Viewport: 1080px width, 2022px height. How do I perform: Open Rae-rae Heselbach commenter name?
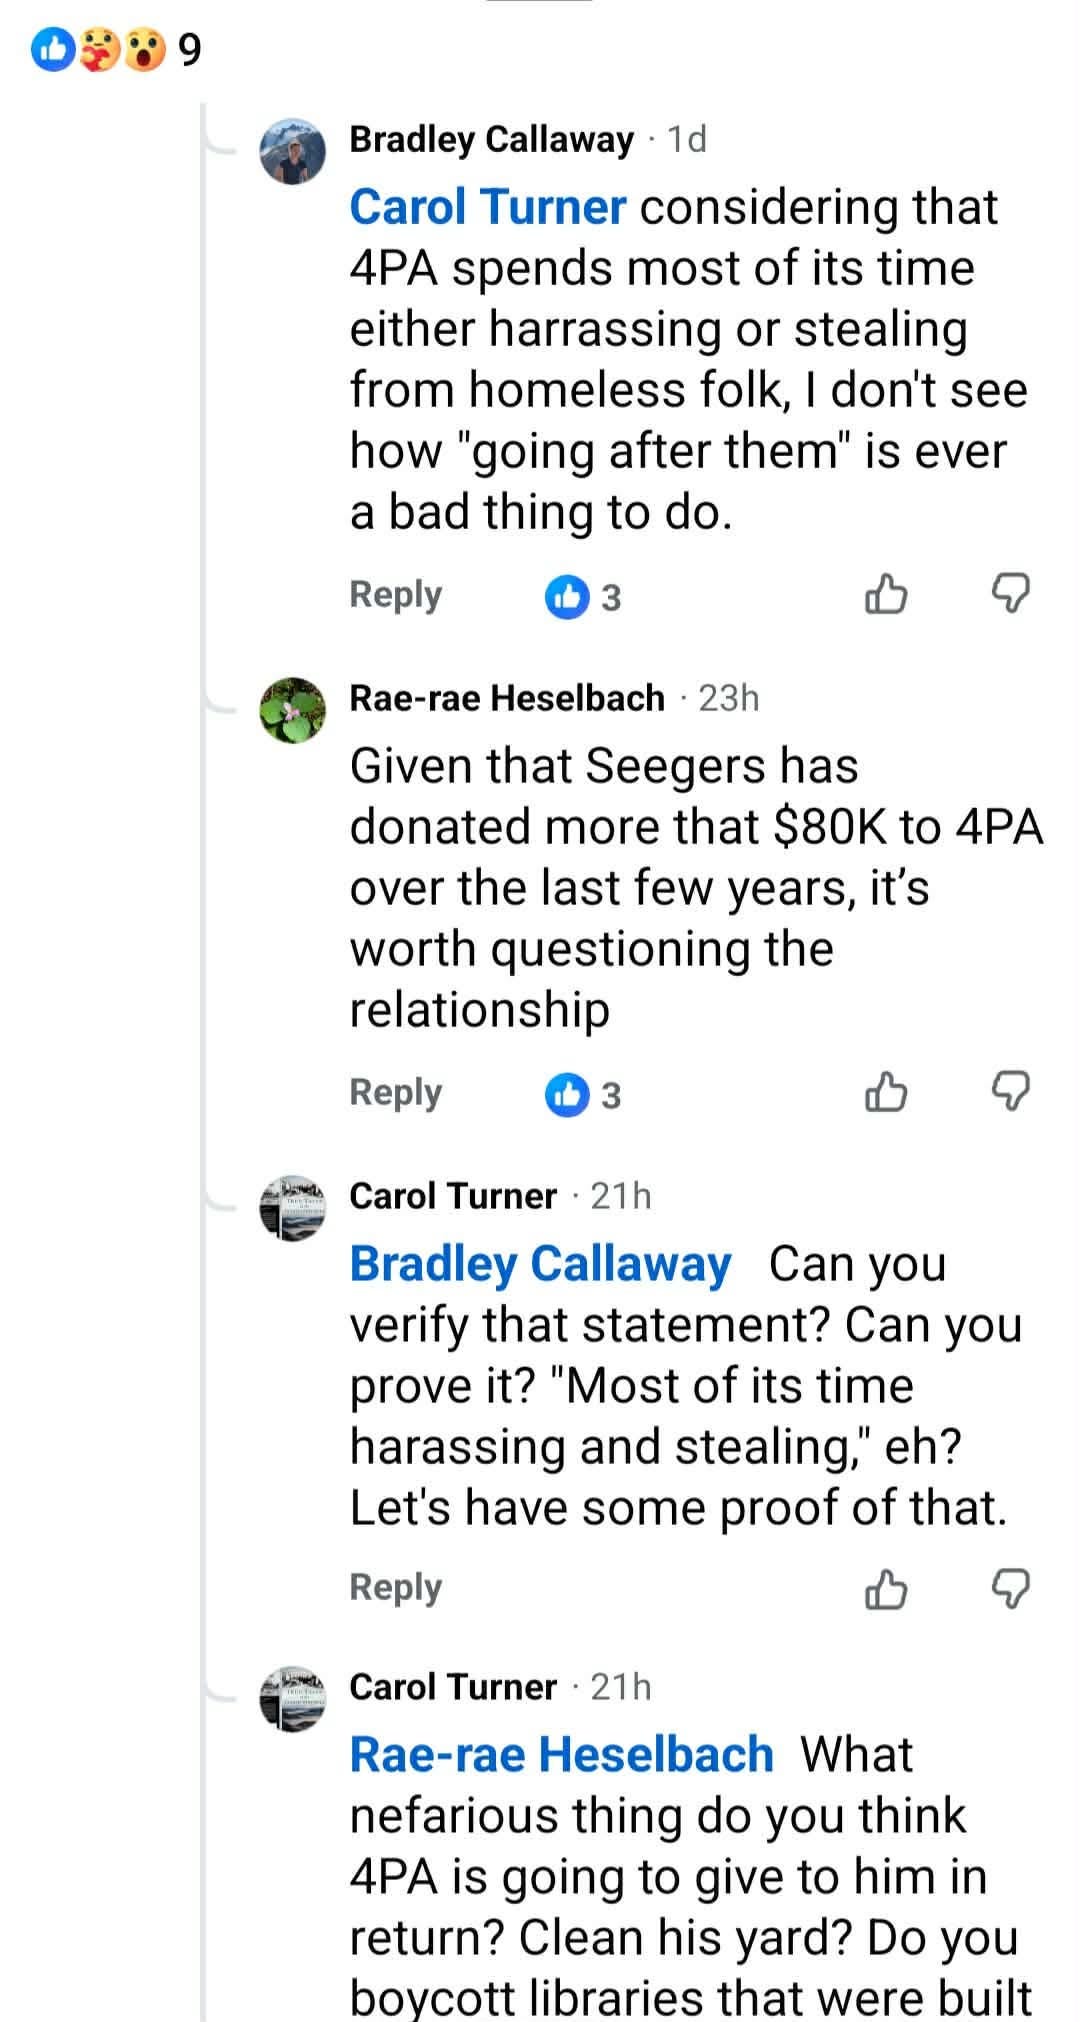pos(507,698)
